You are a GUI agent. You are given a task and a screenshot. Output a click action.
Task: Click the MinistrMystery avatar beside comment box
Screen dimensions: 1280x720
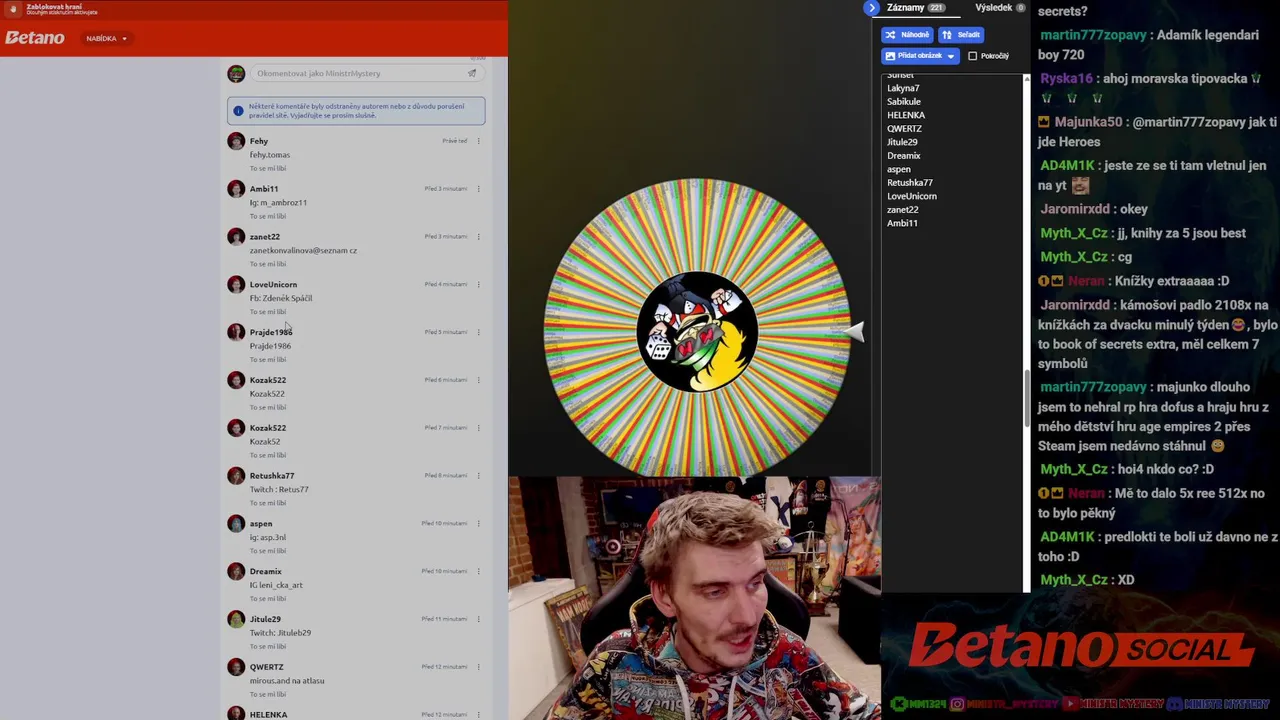pos(236,73)
